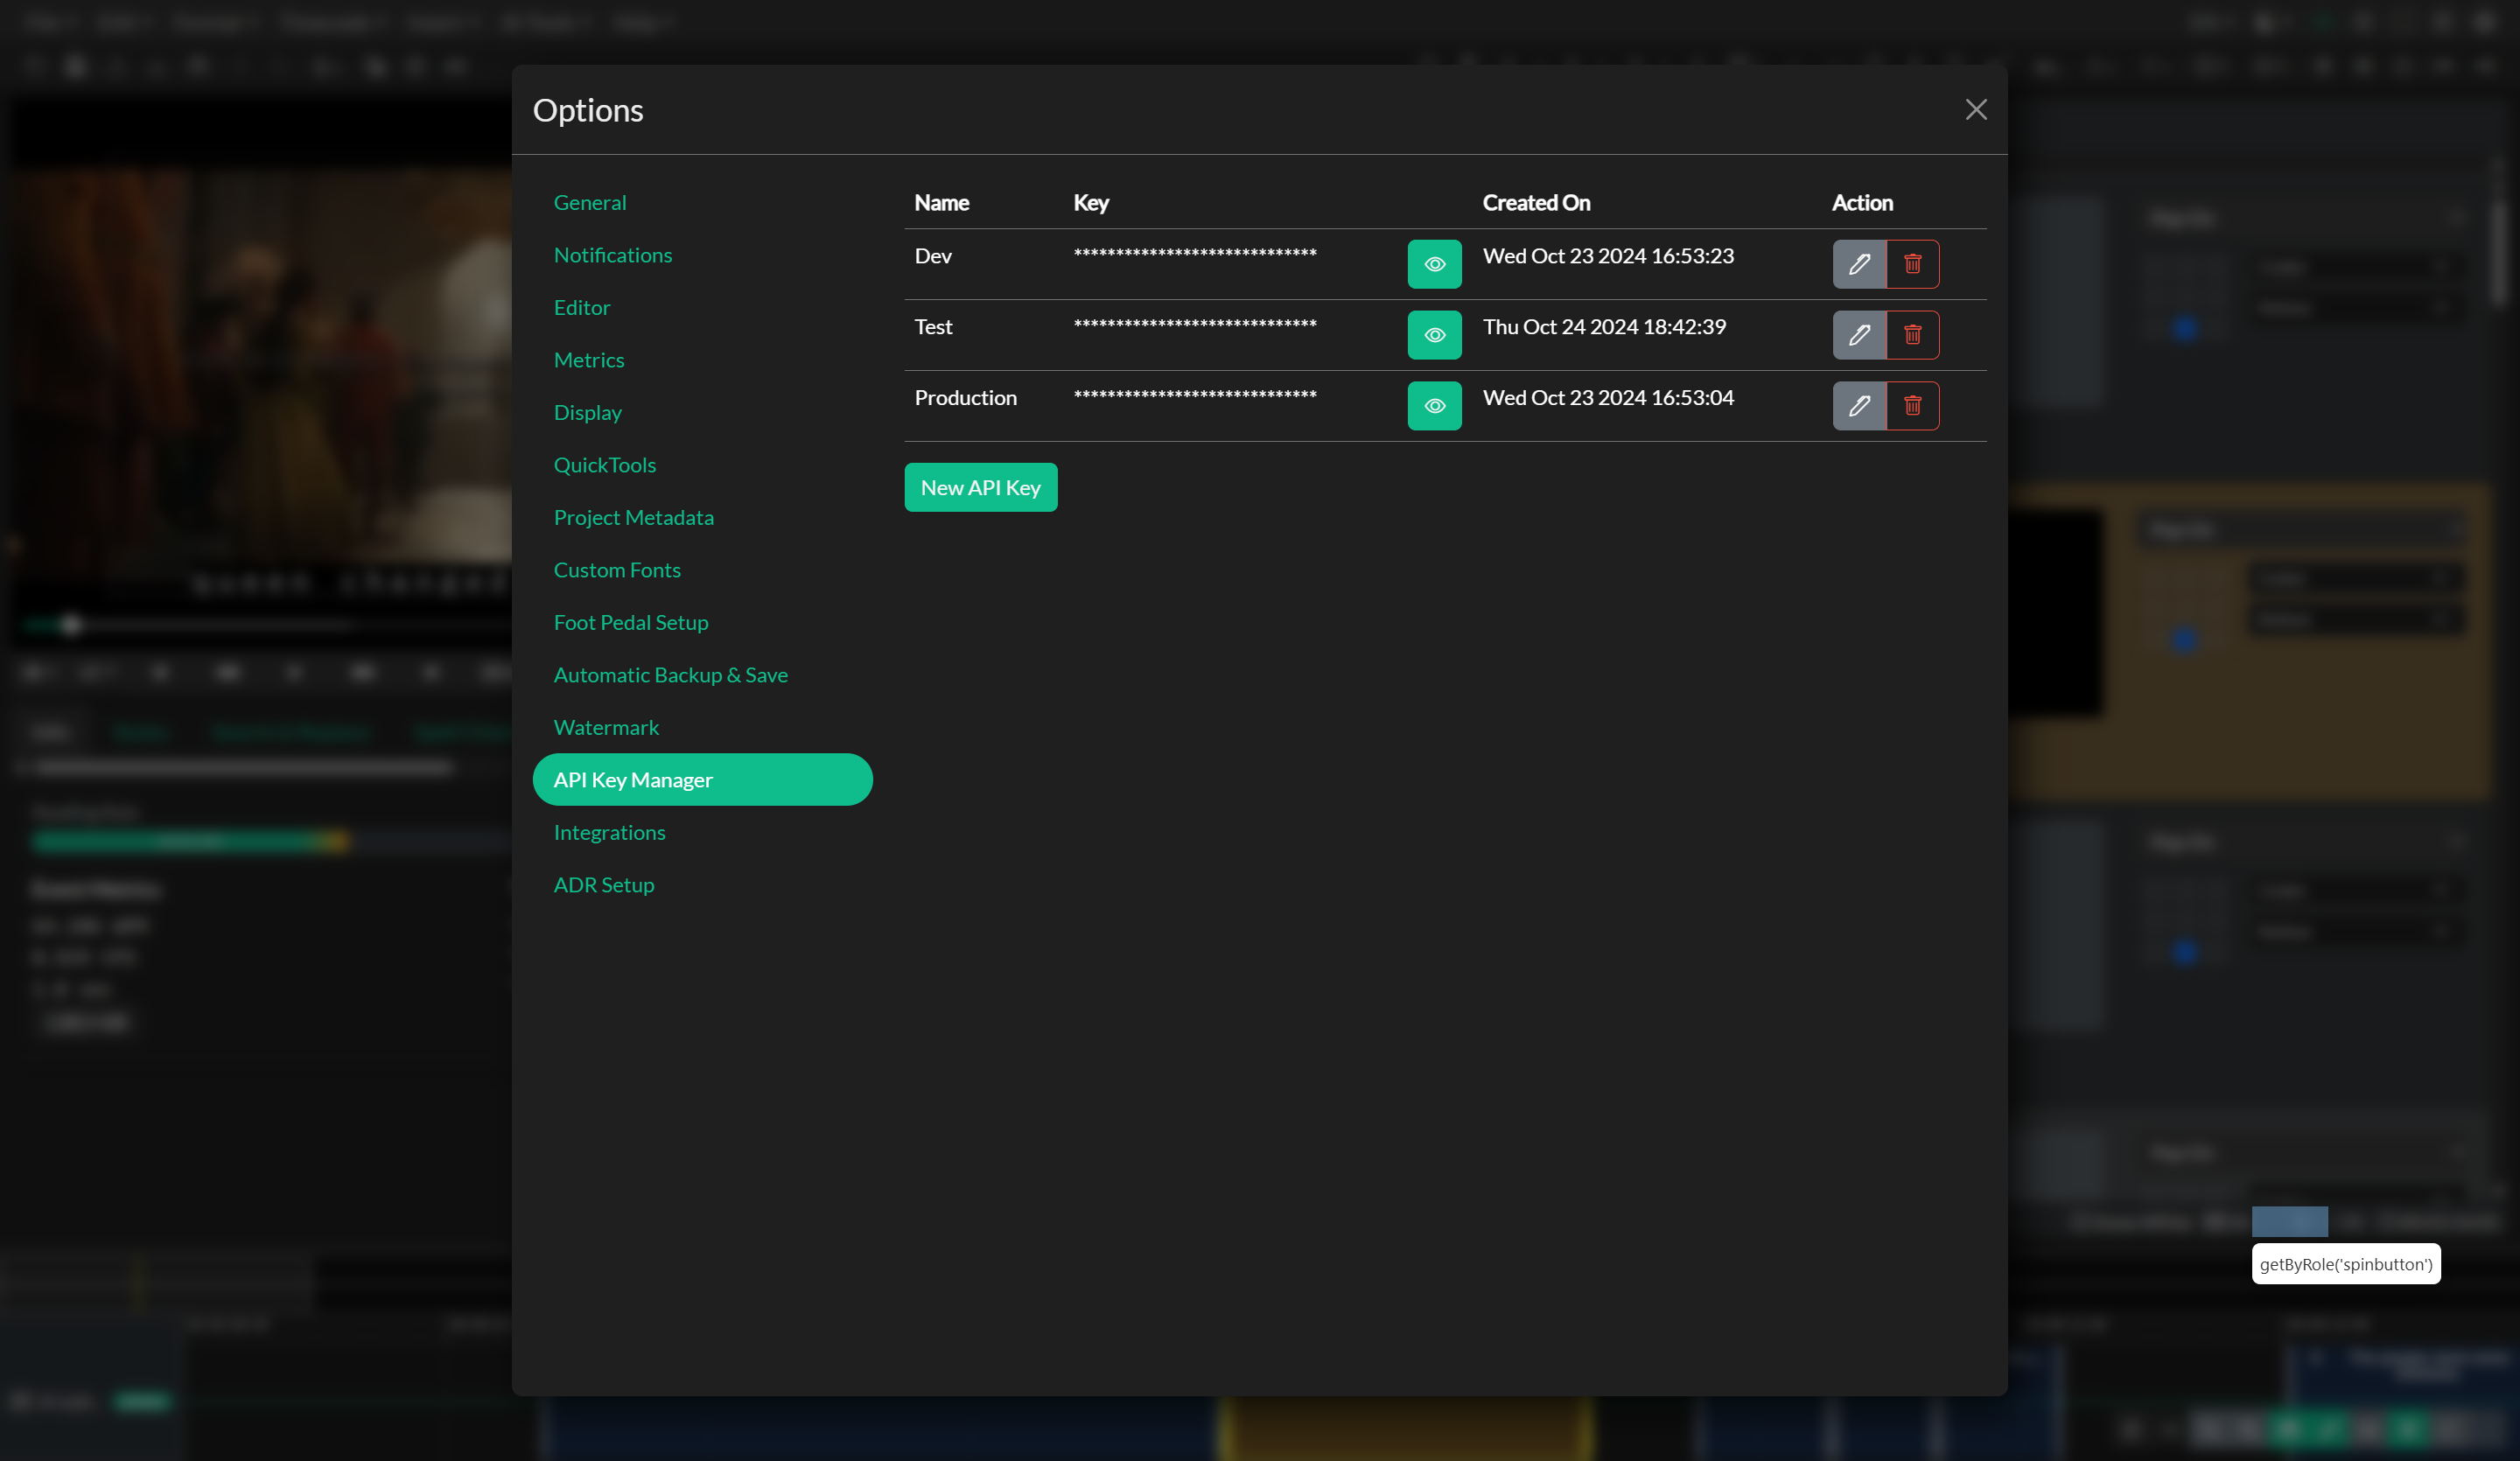Screen dimensions: 2520x1461
Task: Edit the Dev API key with the pencil icon
Action: [1859, 264]
